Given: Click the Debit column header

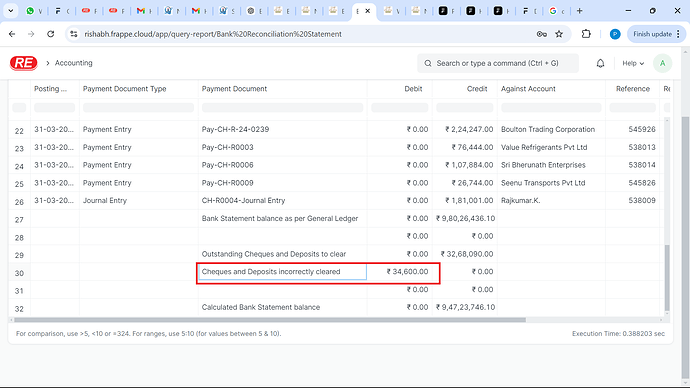Looking at the screenshot, I should pyautogui.click(x=400, y=89).
